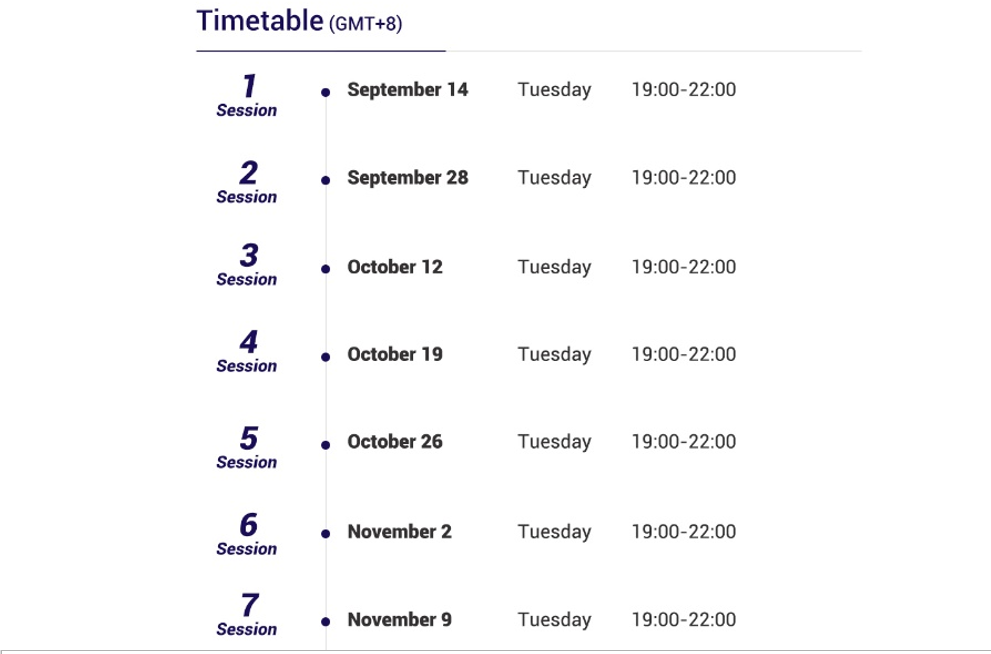Click the September 28 date
The height and width of the screenshot is (654, 991).
(407, 178)
